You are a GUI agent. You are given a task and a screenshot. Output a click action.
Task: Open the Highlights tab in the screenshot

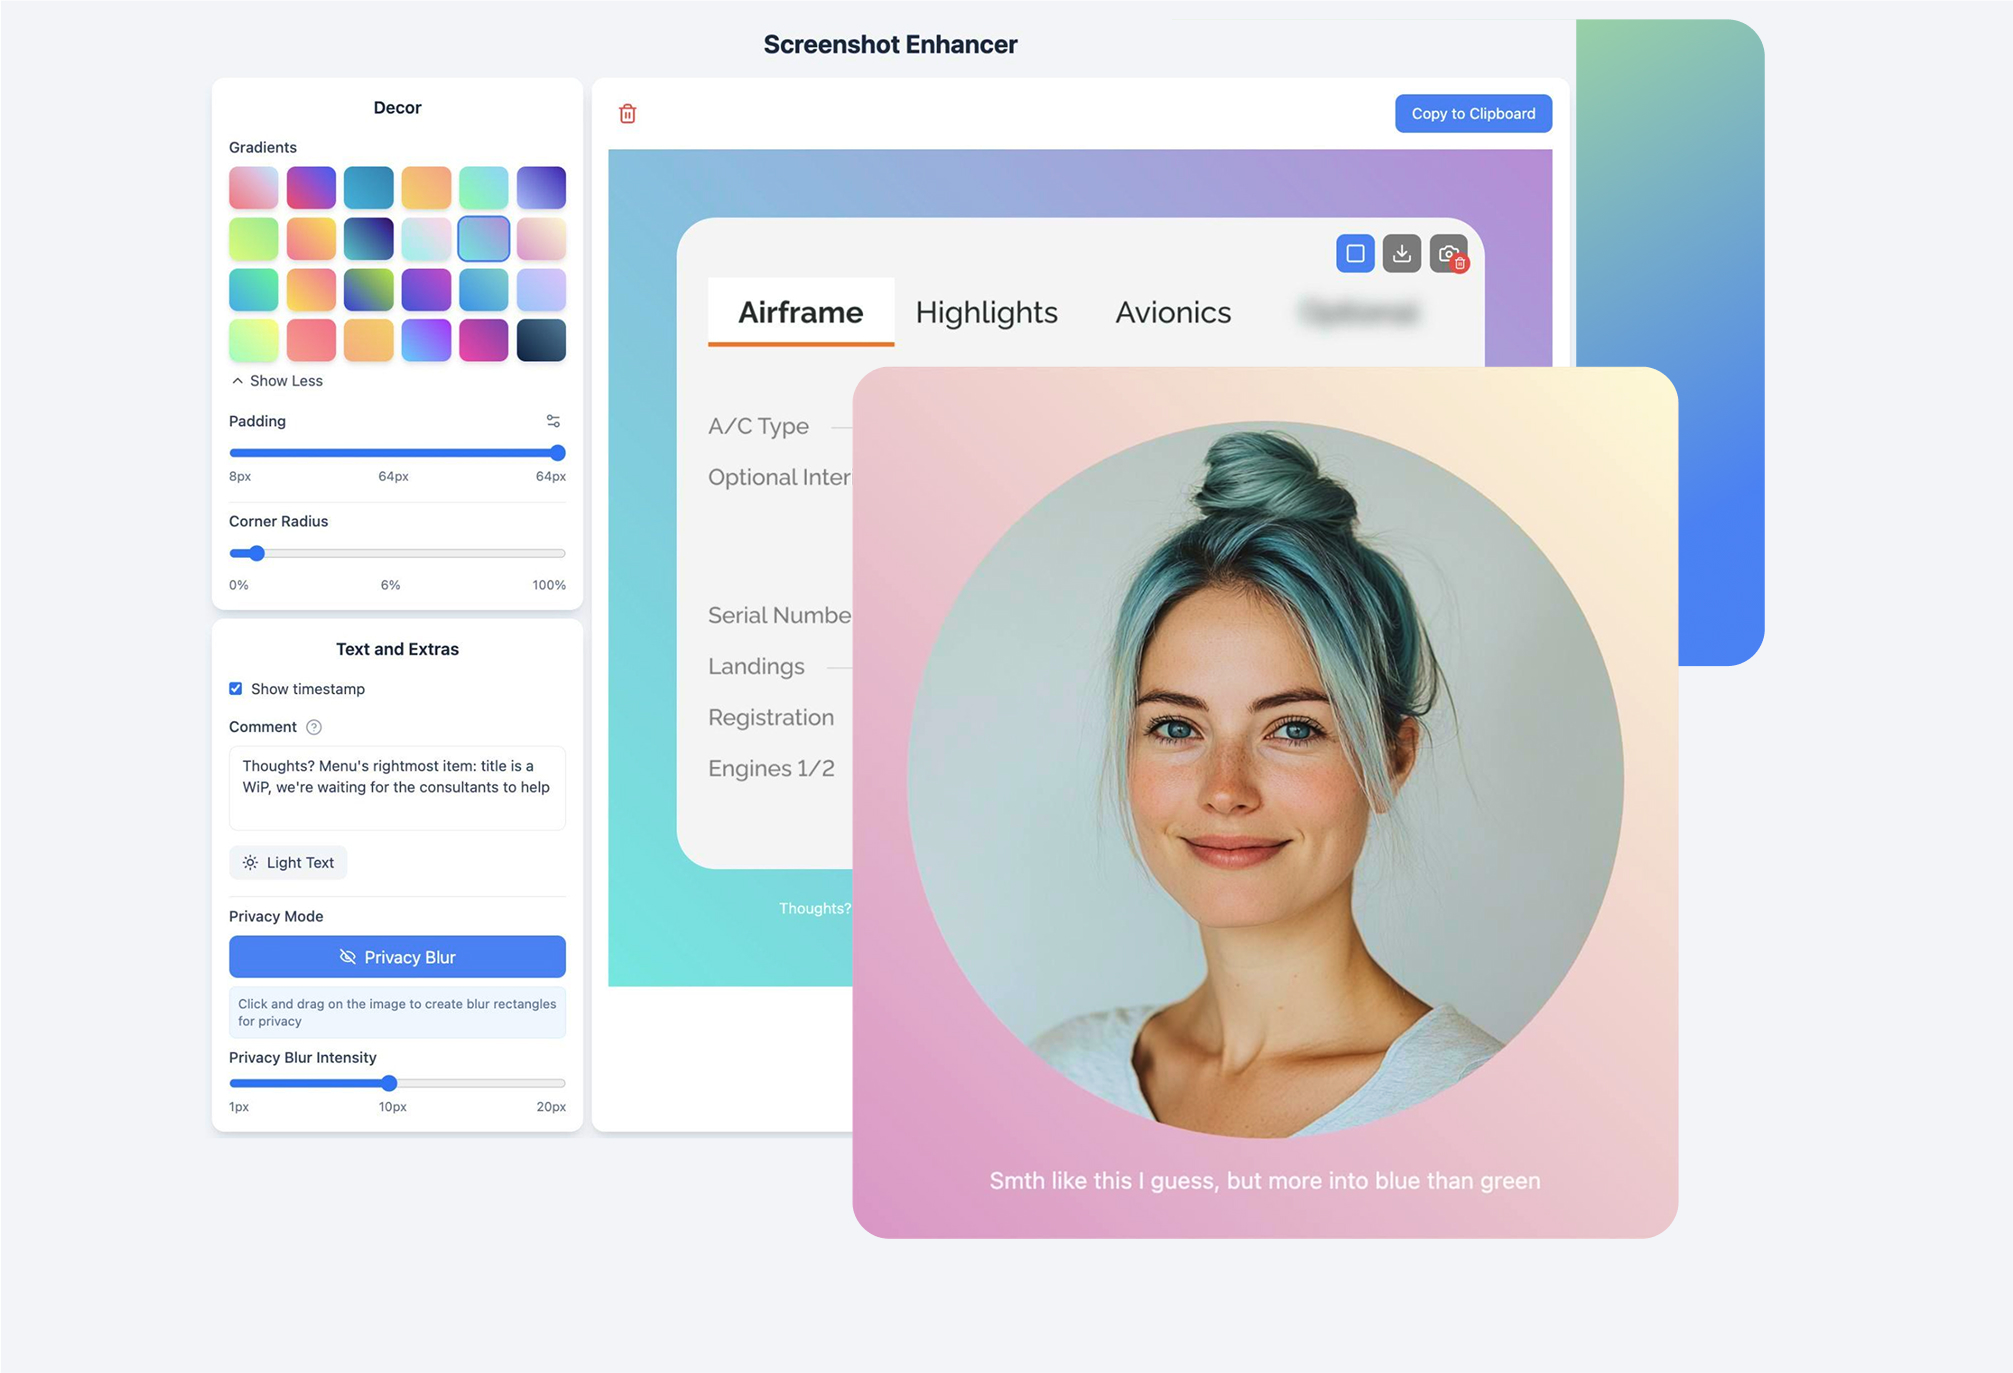[x=986, y=312]
